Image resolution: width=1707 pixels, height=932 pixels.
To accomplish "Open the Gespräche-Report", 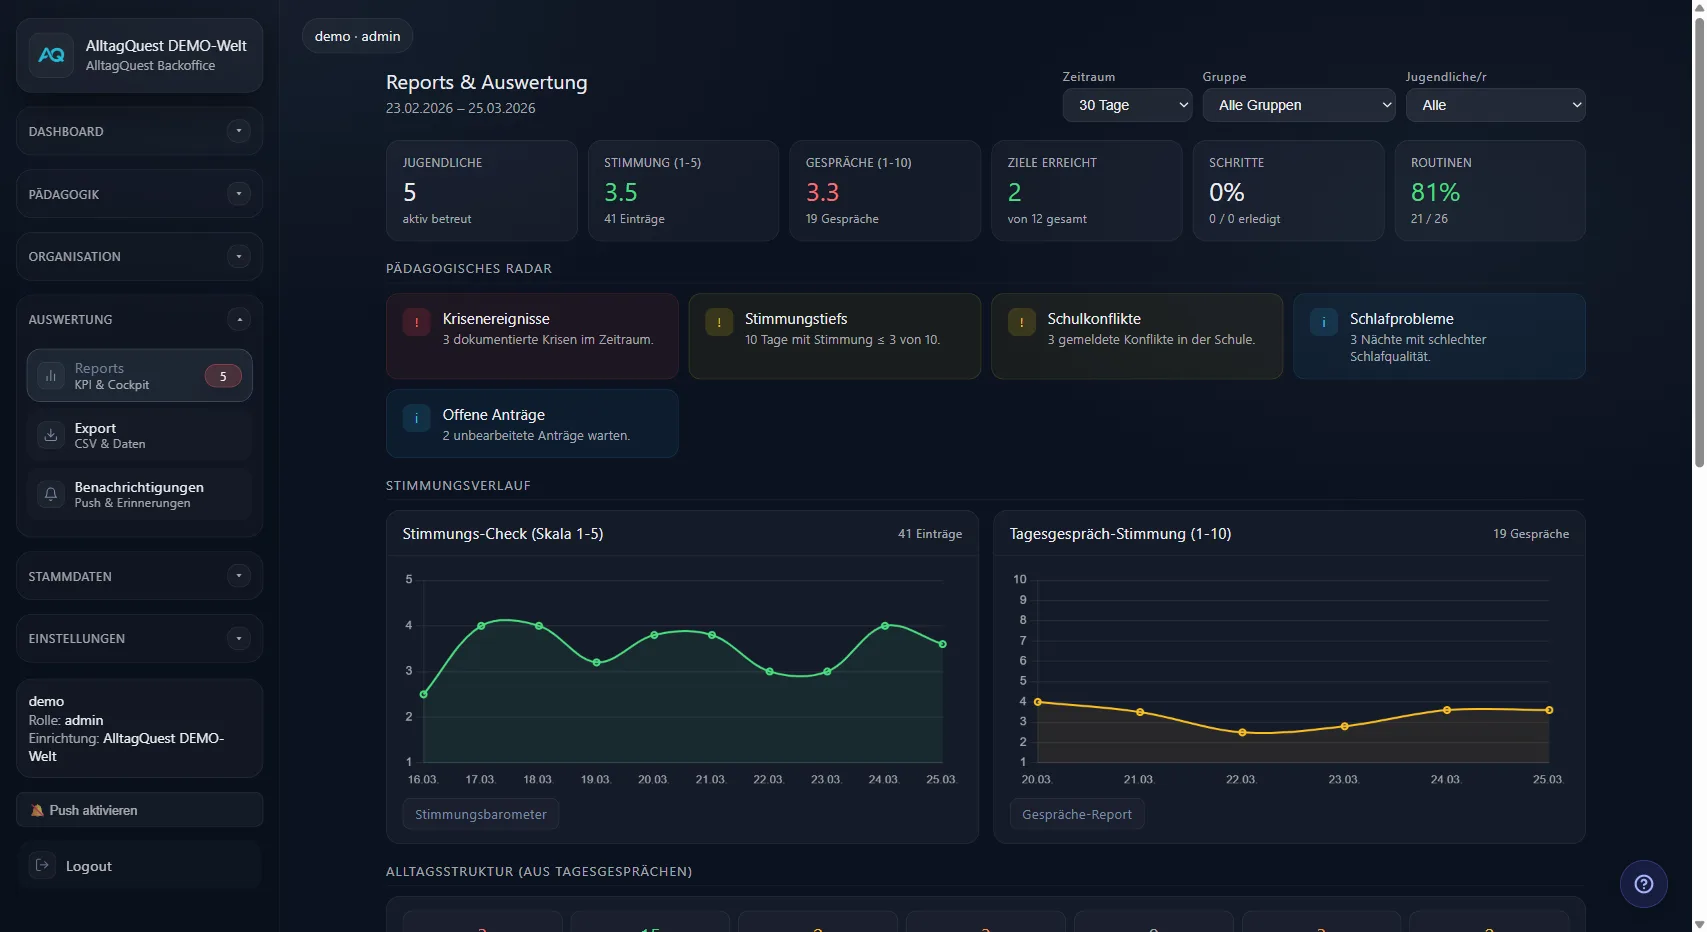I will (x=1076, y=813).
